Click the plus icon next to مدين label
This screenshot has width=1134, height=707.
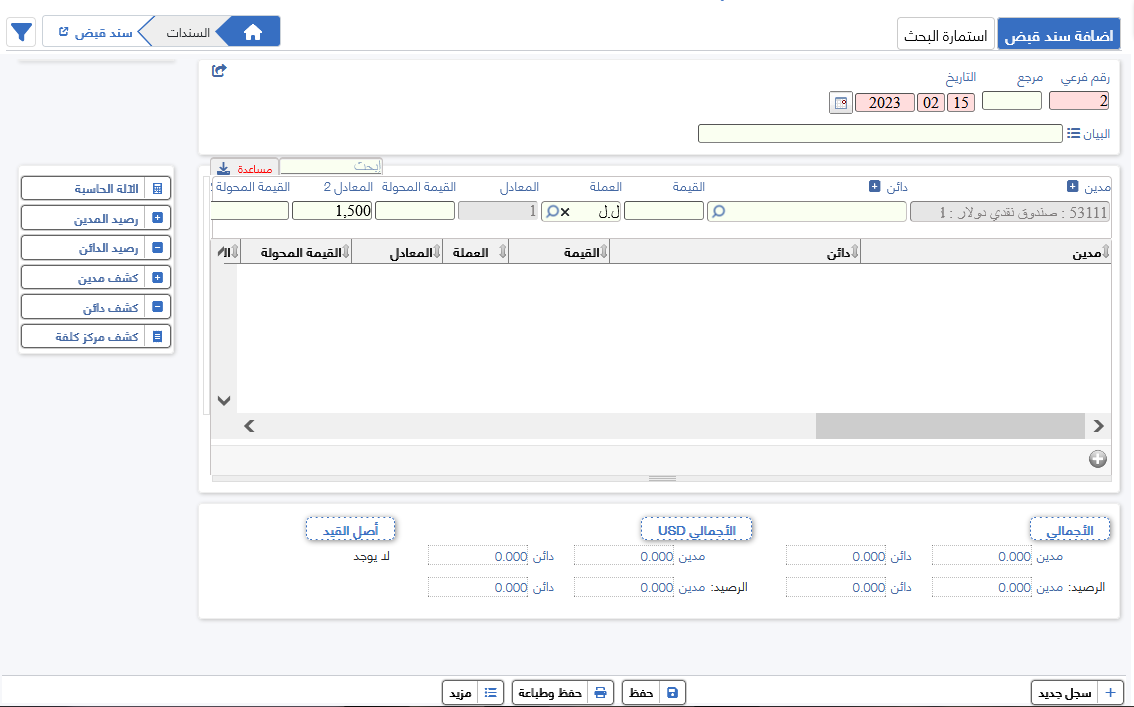(1073, 187)
